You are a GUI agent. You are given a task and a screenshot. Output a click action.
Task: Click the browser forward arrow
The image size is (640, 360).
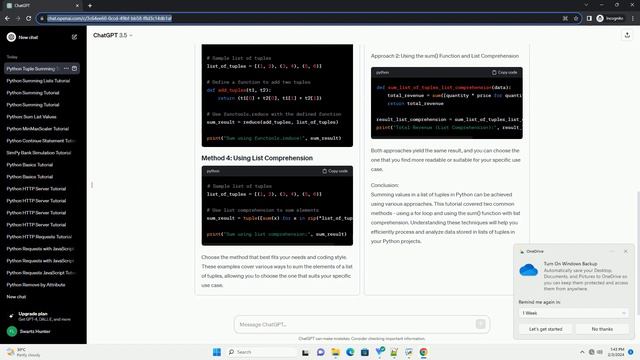[x=18, y=18]
